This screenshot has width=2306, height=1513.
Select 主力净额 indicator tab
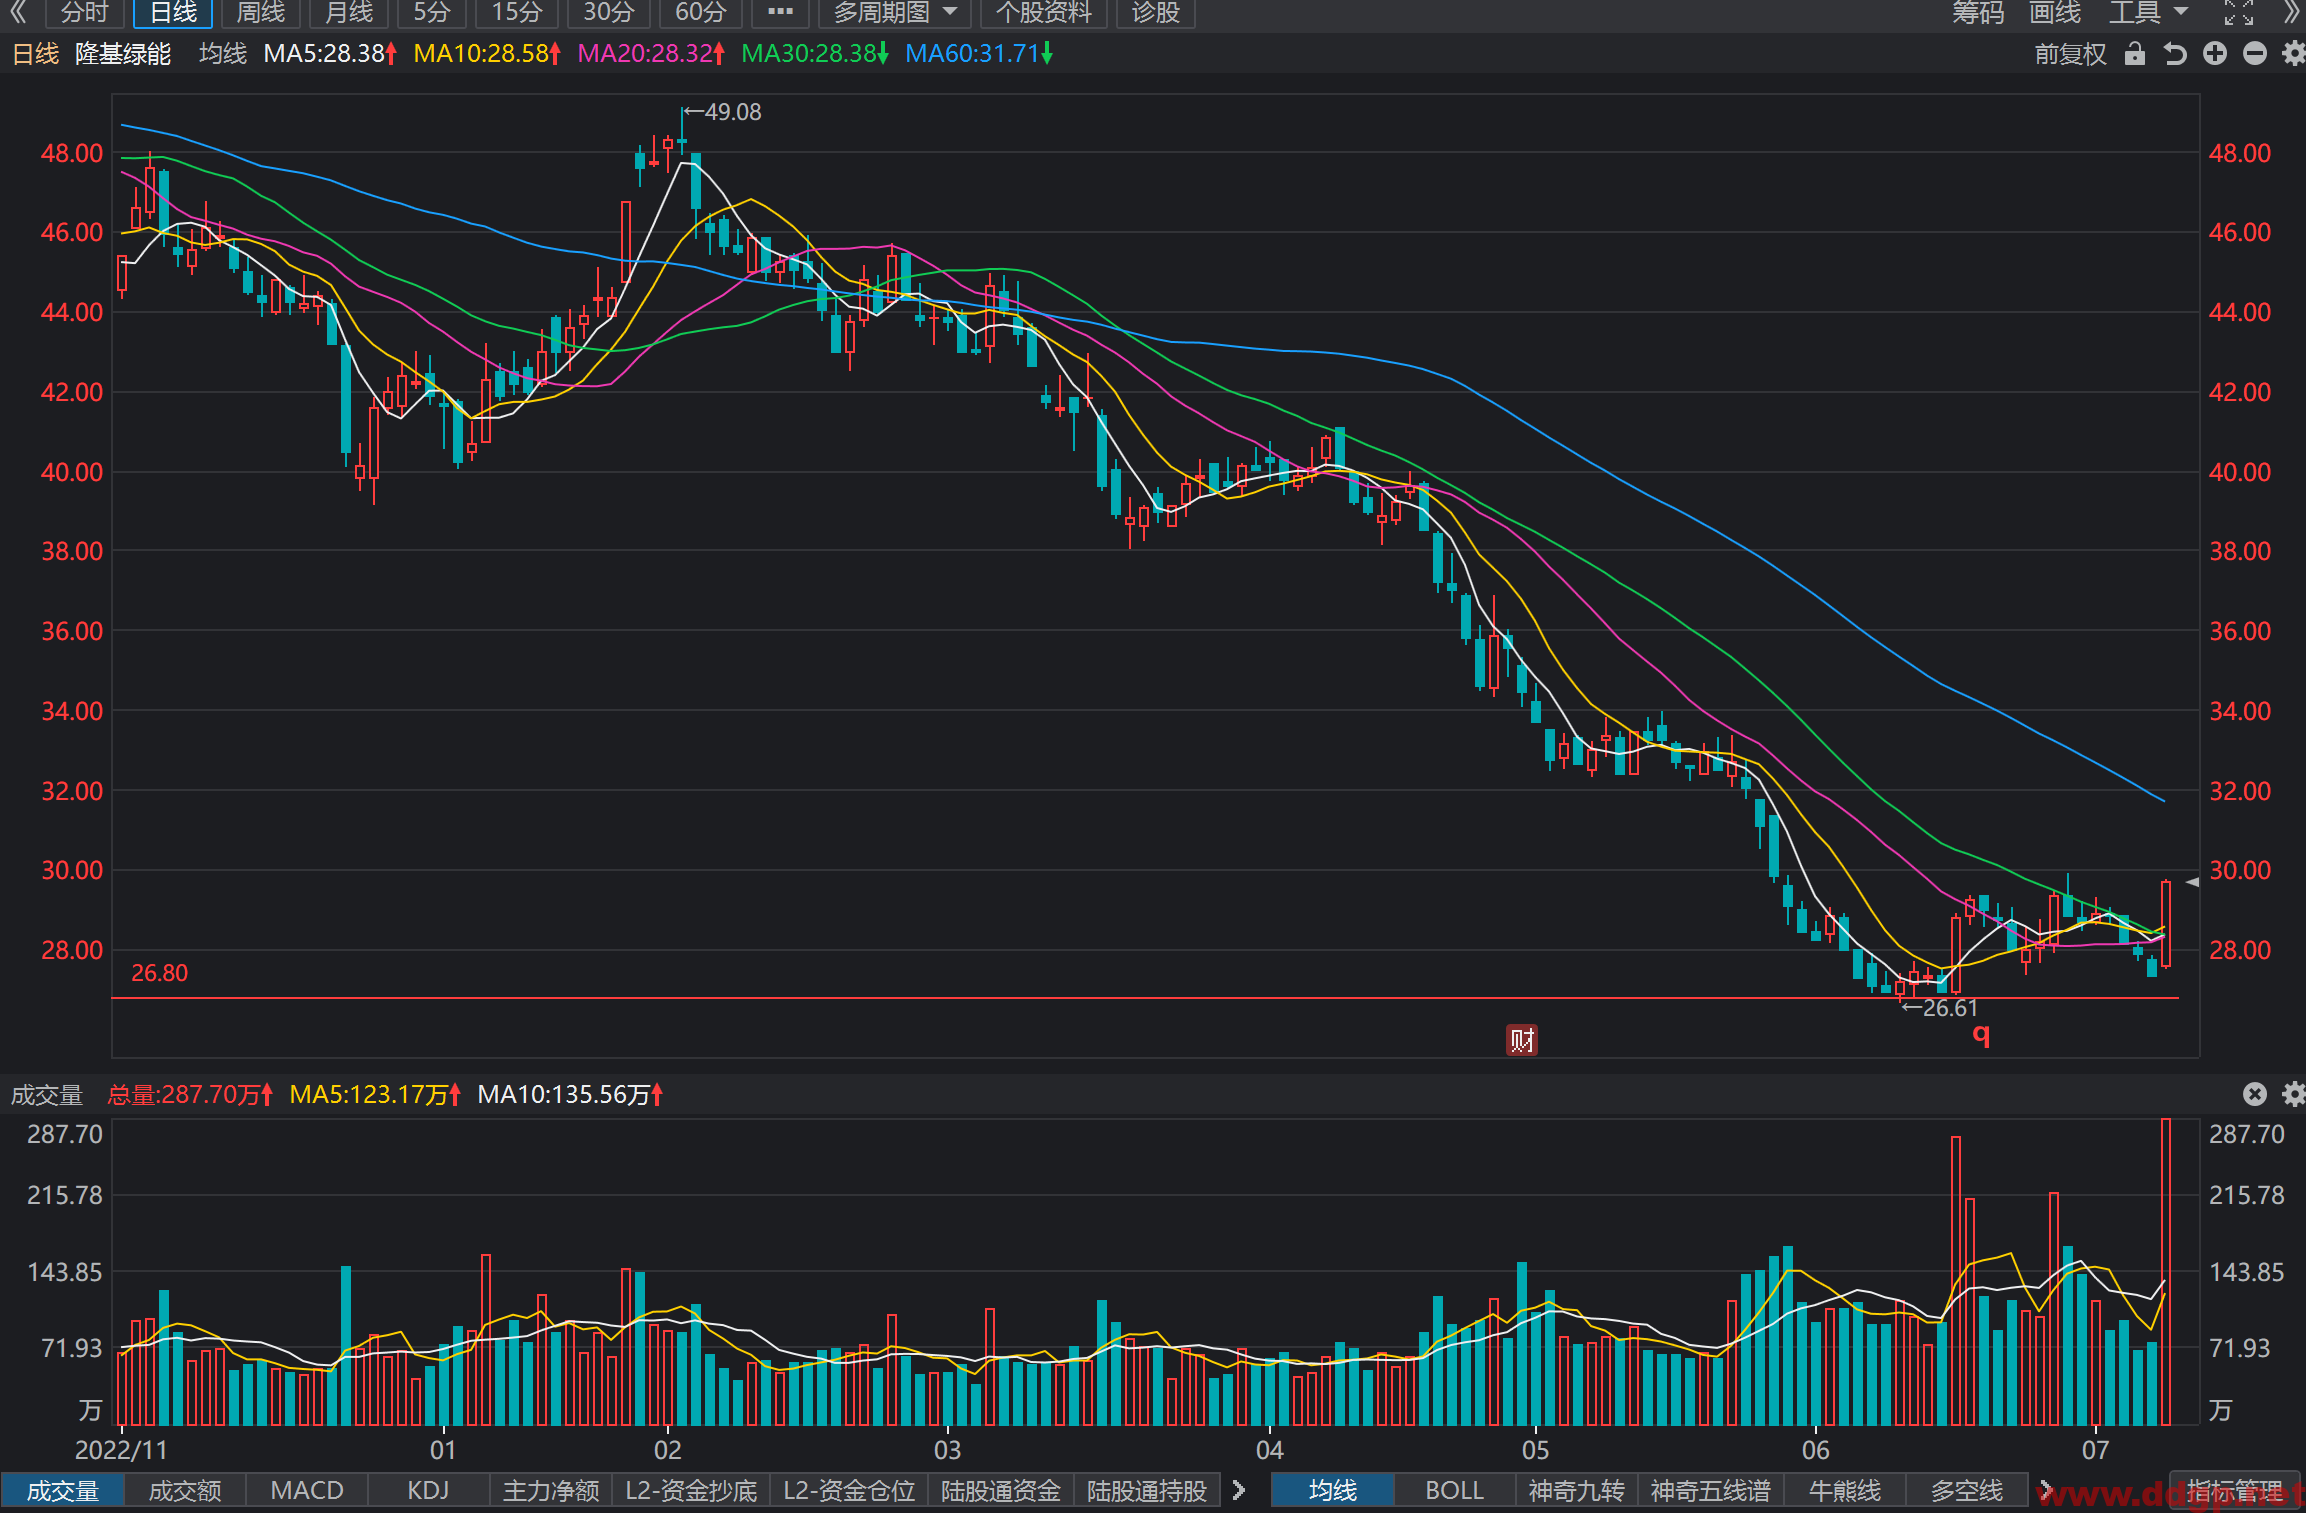(551, 1491)
